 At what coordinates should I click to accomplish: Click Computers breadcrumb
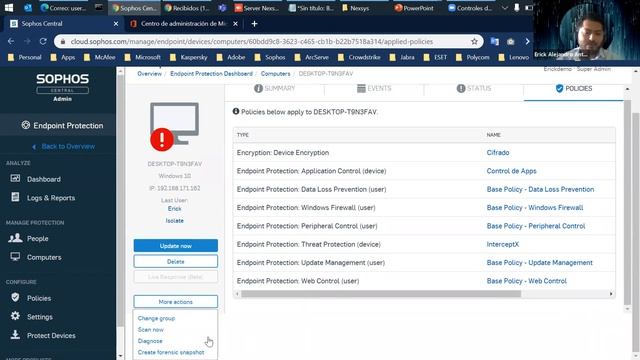click(276, 74)
